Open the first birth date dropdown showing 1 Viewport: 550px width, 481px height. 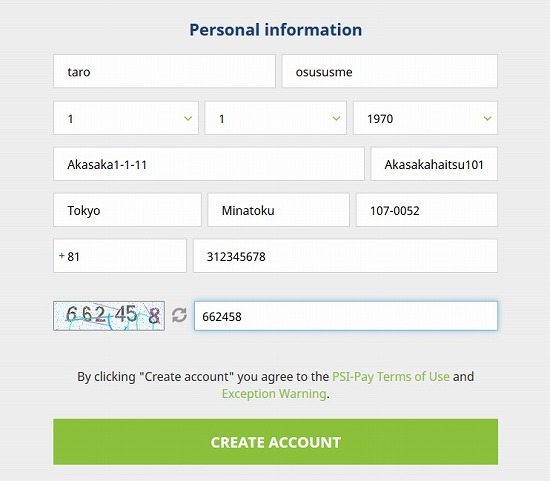(126, 118)
